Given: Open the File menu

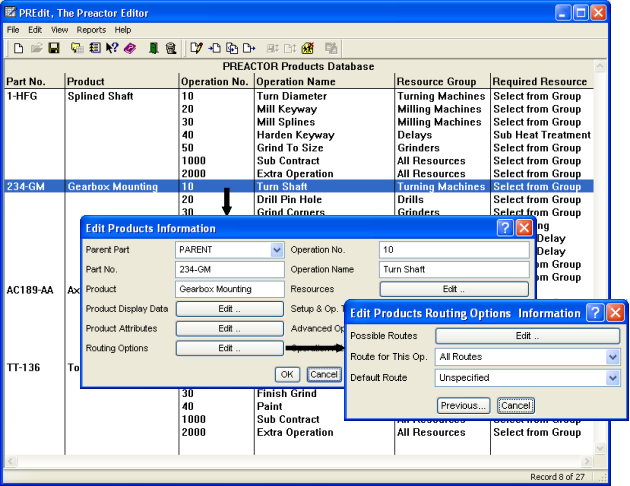Looking at the screenshot, I should coord(13,30).
